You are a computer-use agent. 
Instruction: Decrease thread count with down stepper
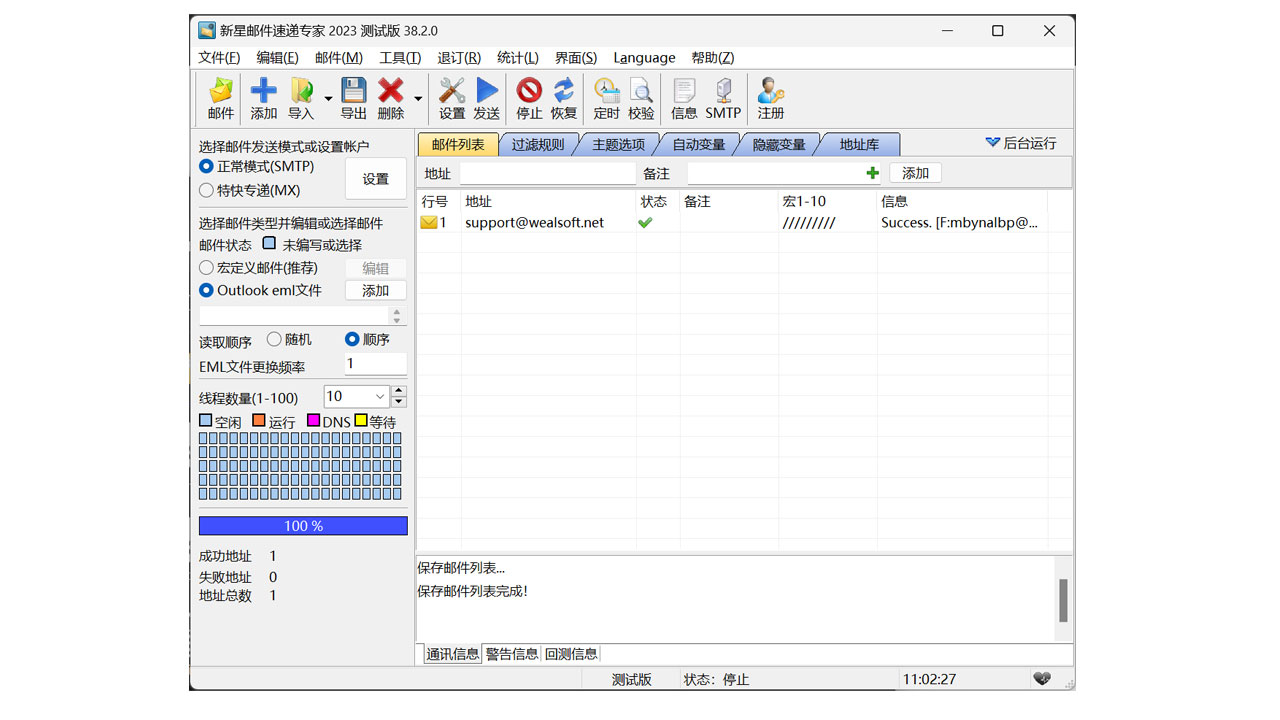coord(399,402)
